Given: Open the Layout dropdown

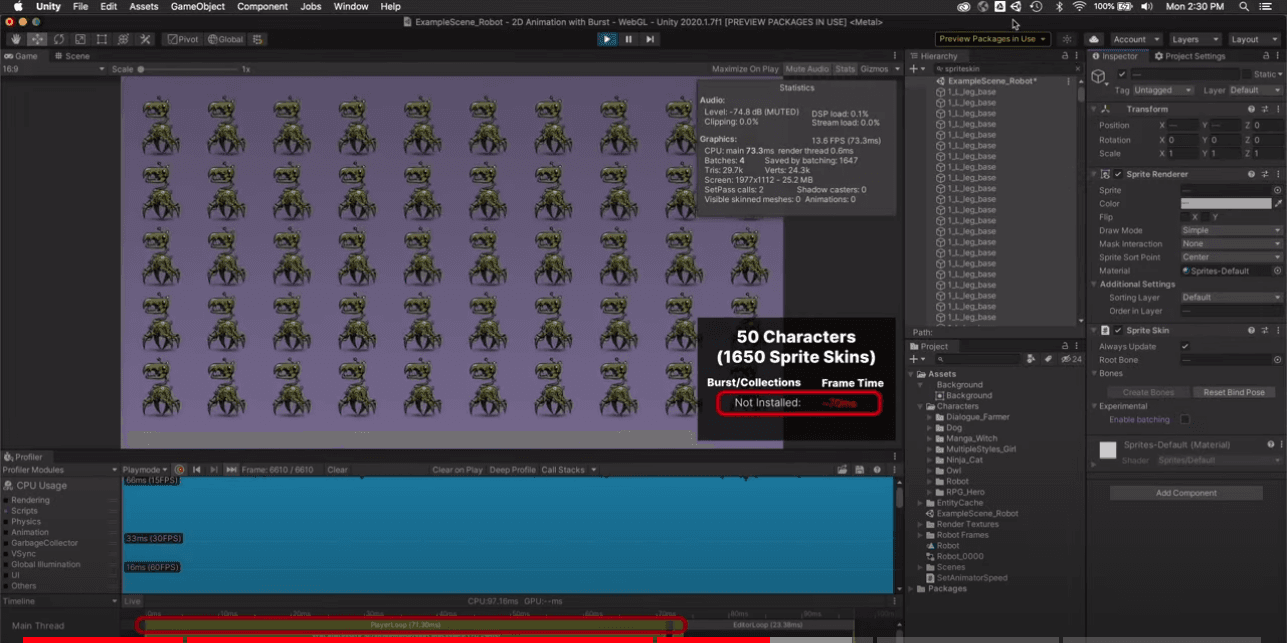Looking at the screenshot, I should tap(1252, 39).
